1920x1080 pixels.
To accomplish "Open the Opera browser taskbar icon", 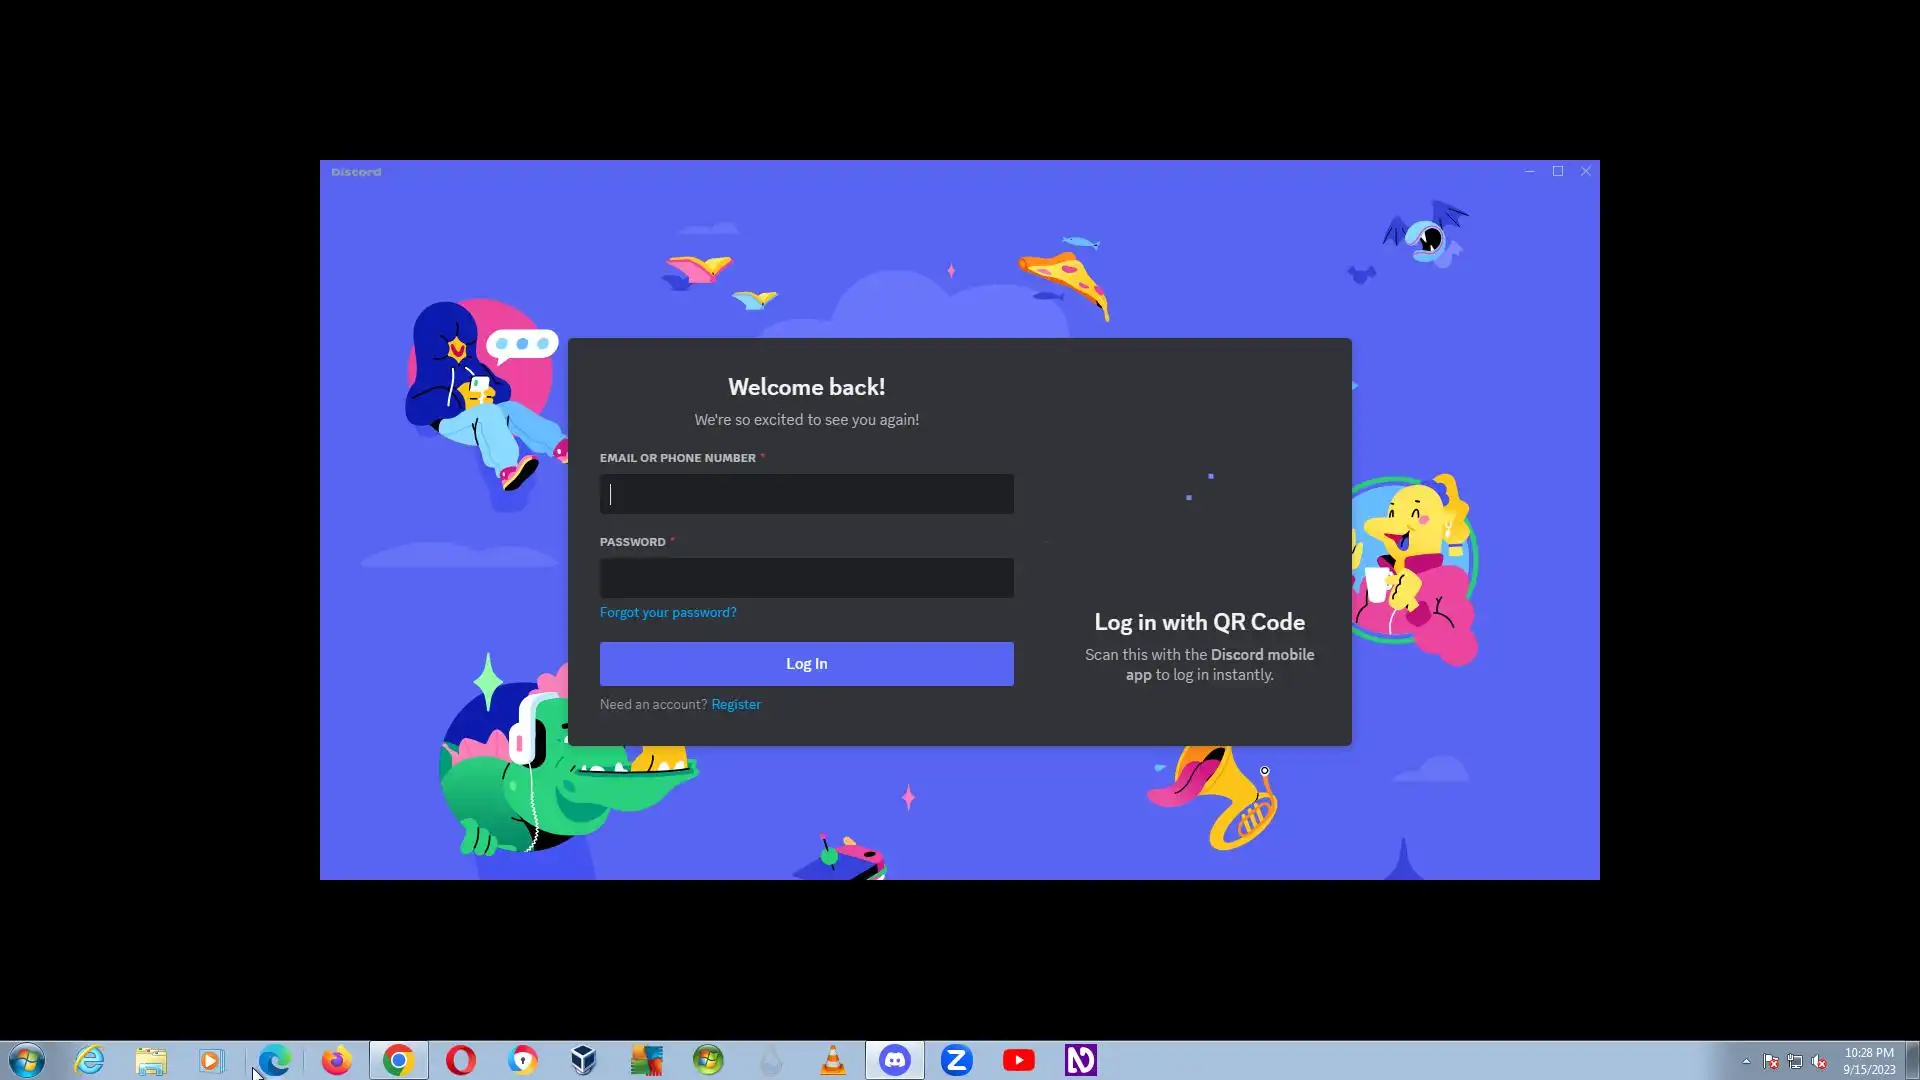I will [x=460, y=1060].
